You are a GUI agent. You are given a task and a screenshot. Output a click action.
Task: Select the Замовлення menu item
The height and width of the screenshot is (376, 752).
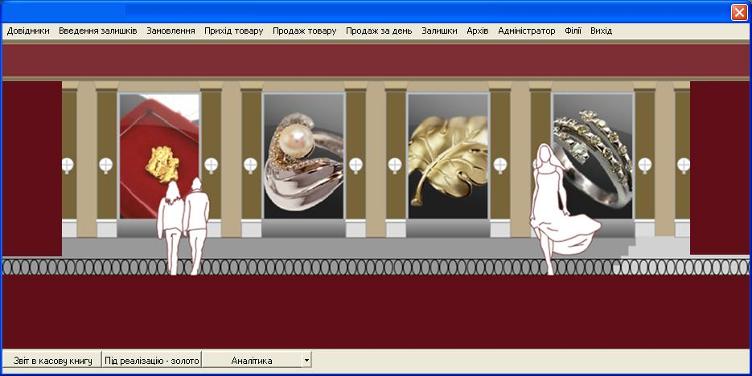pyautogui.click(x=171, y=31)
